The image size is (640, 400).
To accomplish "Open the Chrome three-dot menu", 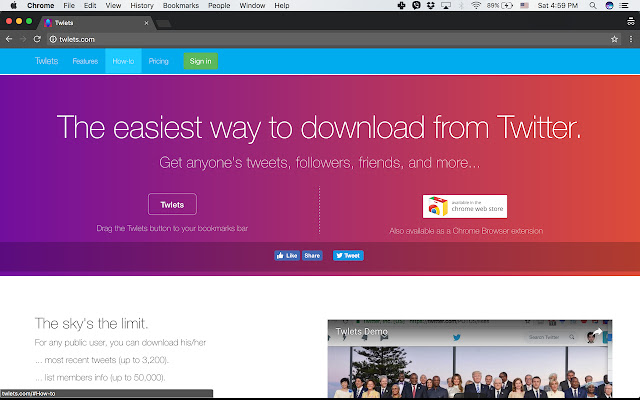I will [631, 39].
